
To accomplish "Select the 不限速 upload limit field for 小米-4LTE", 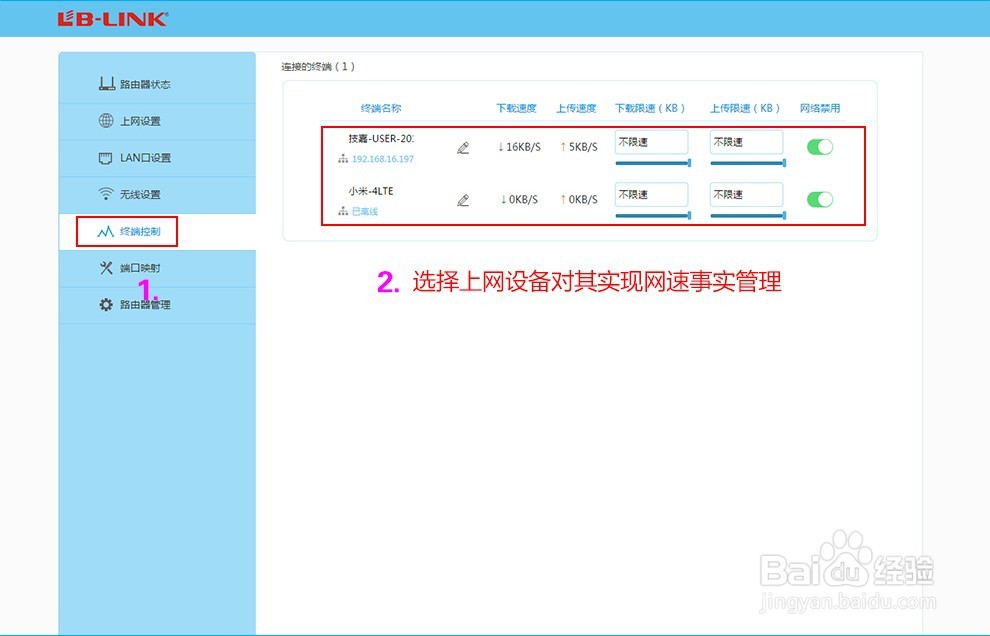I will tap(745, 194).
